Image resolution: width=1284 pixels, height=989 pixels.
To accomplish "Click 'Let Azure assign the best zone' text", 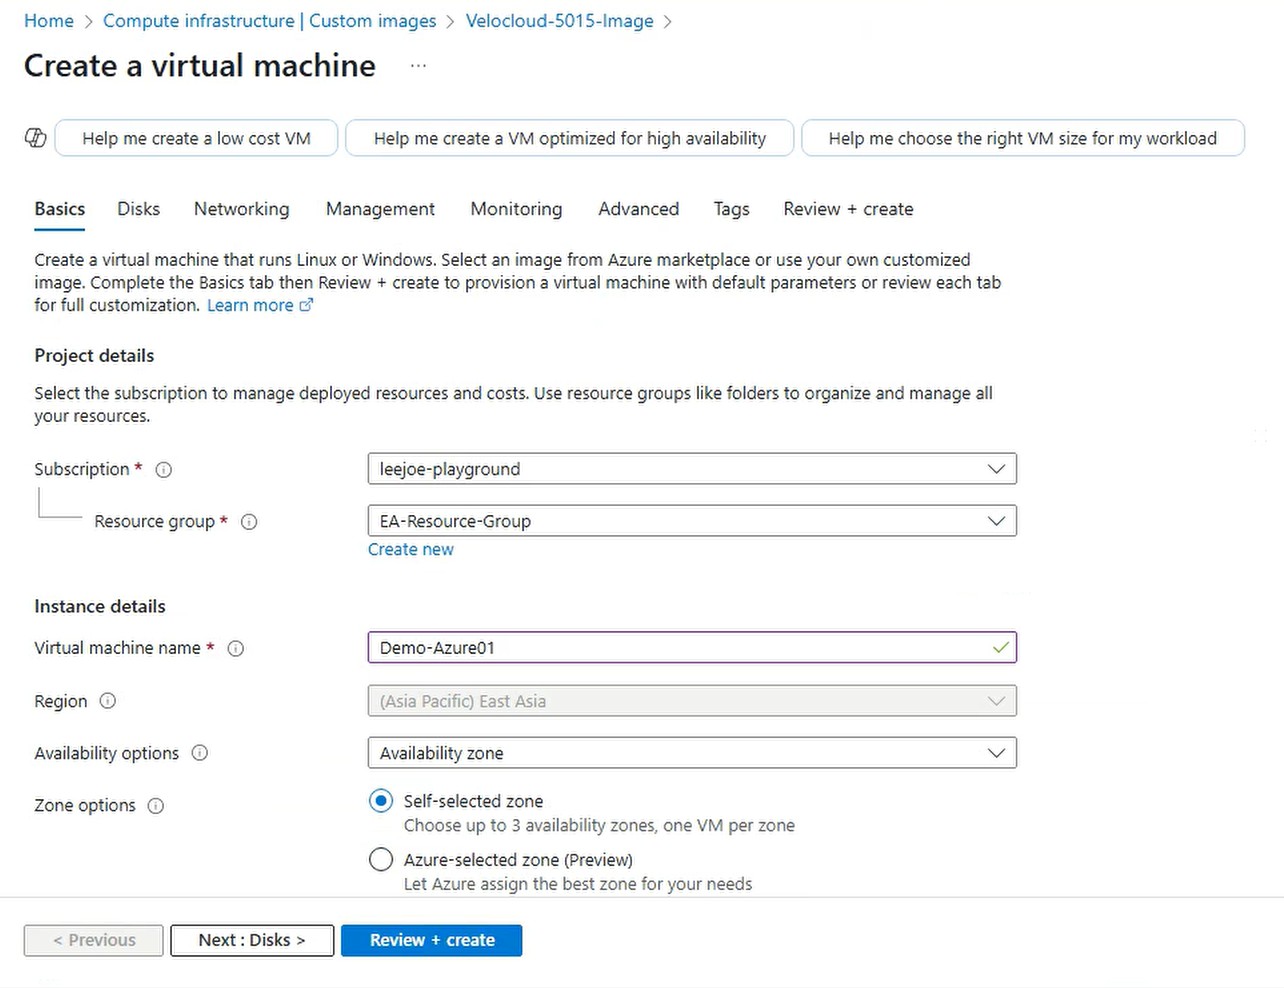I will [578, 884].
